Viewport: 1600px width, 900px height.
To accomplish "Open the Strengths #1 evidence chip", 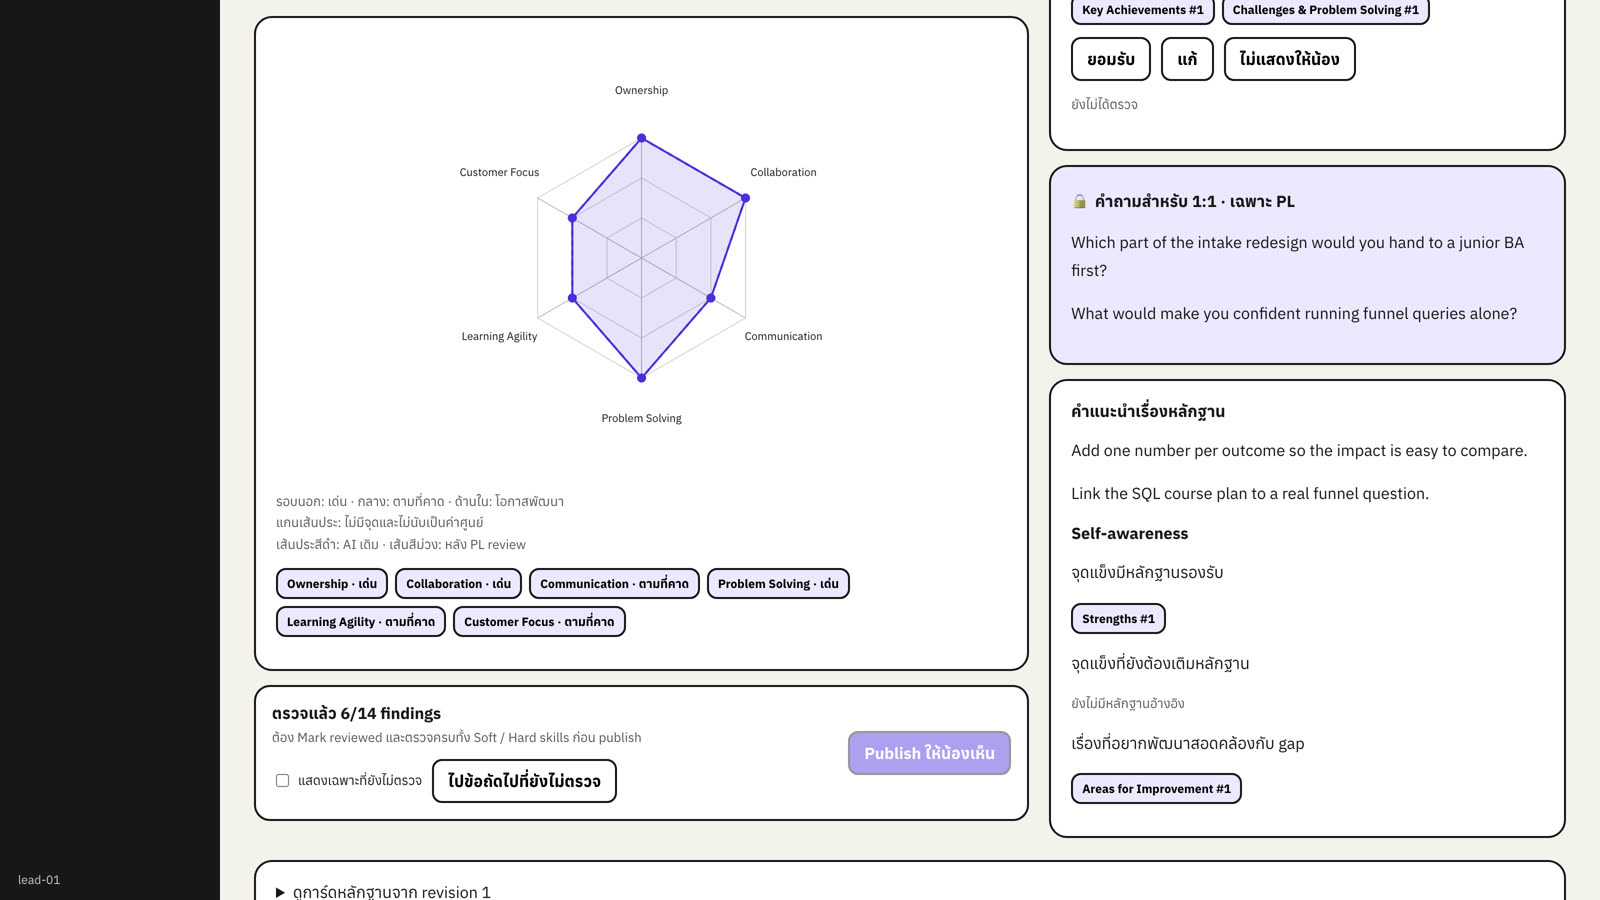I will 1118,619.
